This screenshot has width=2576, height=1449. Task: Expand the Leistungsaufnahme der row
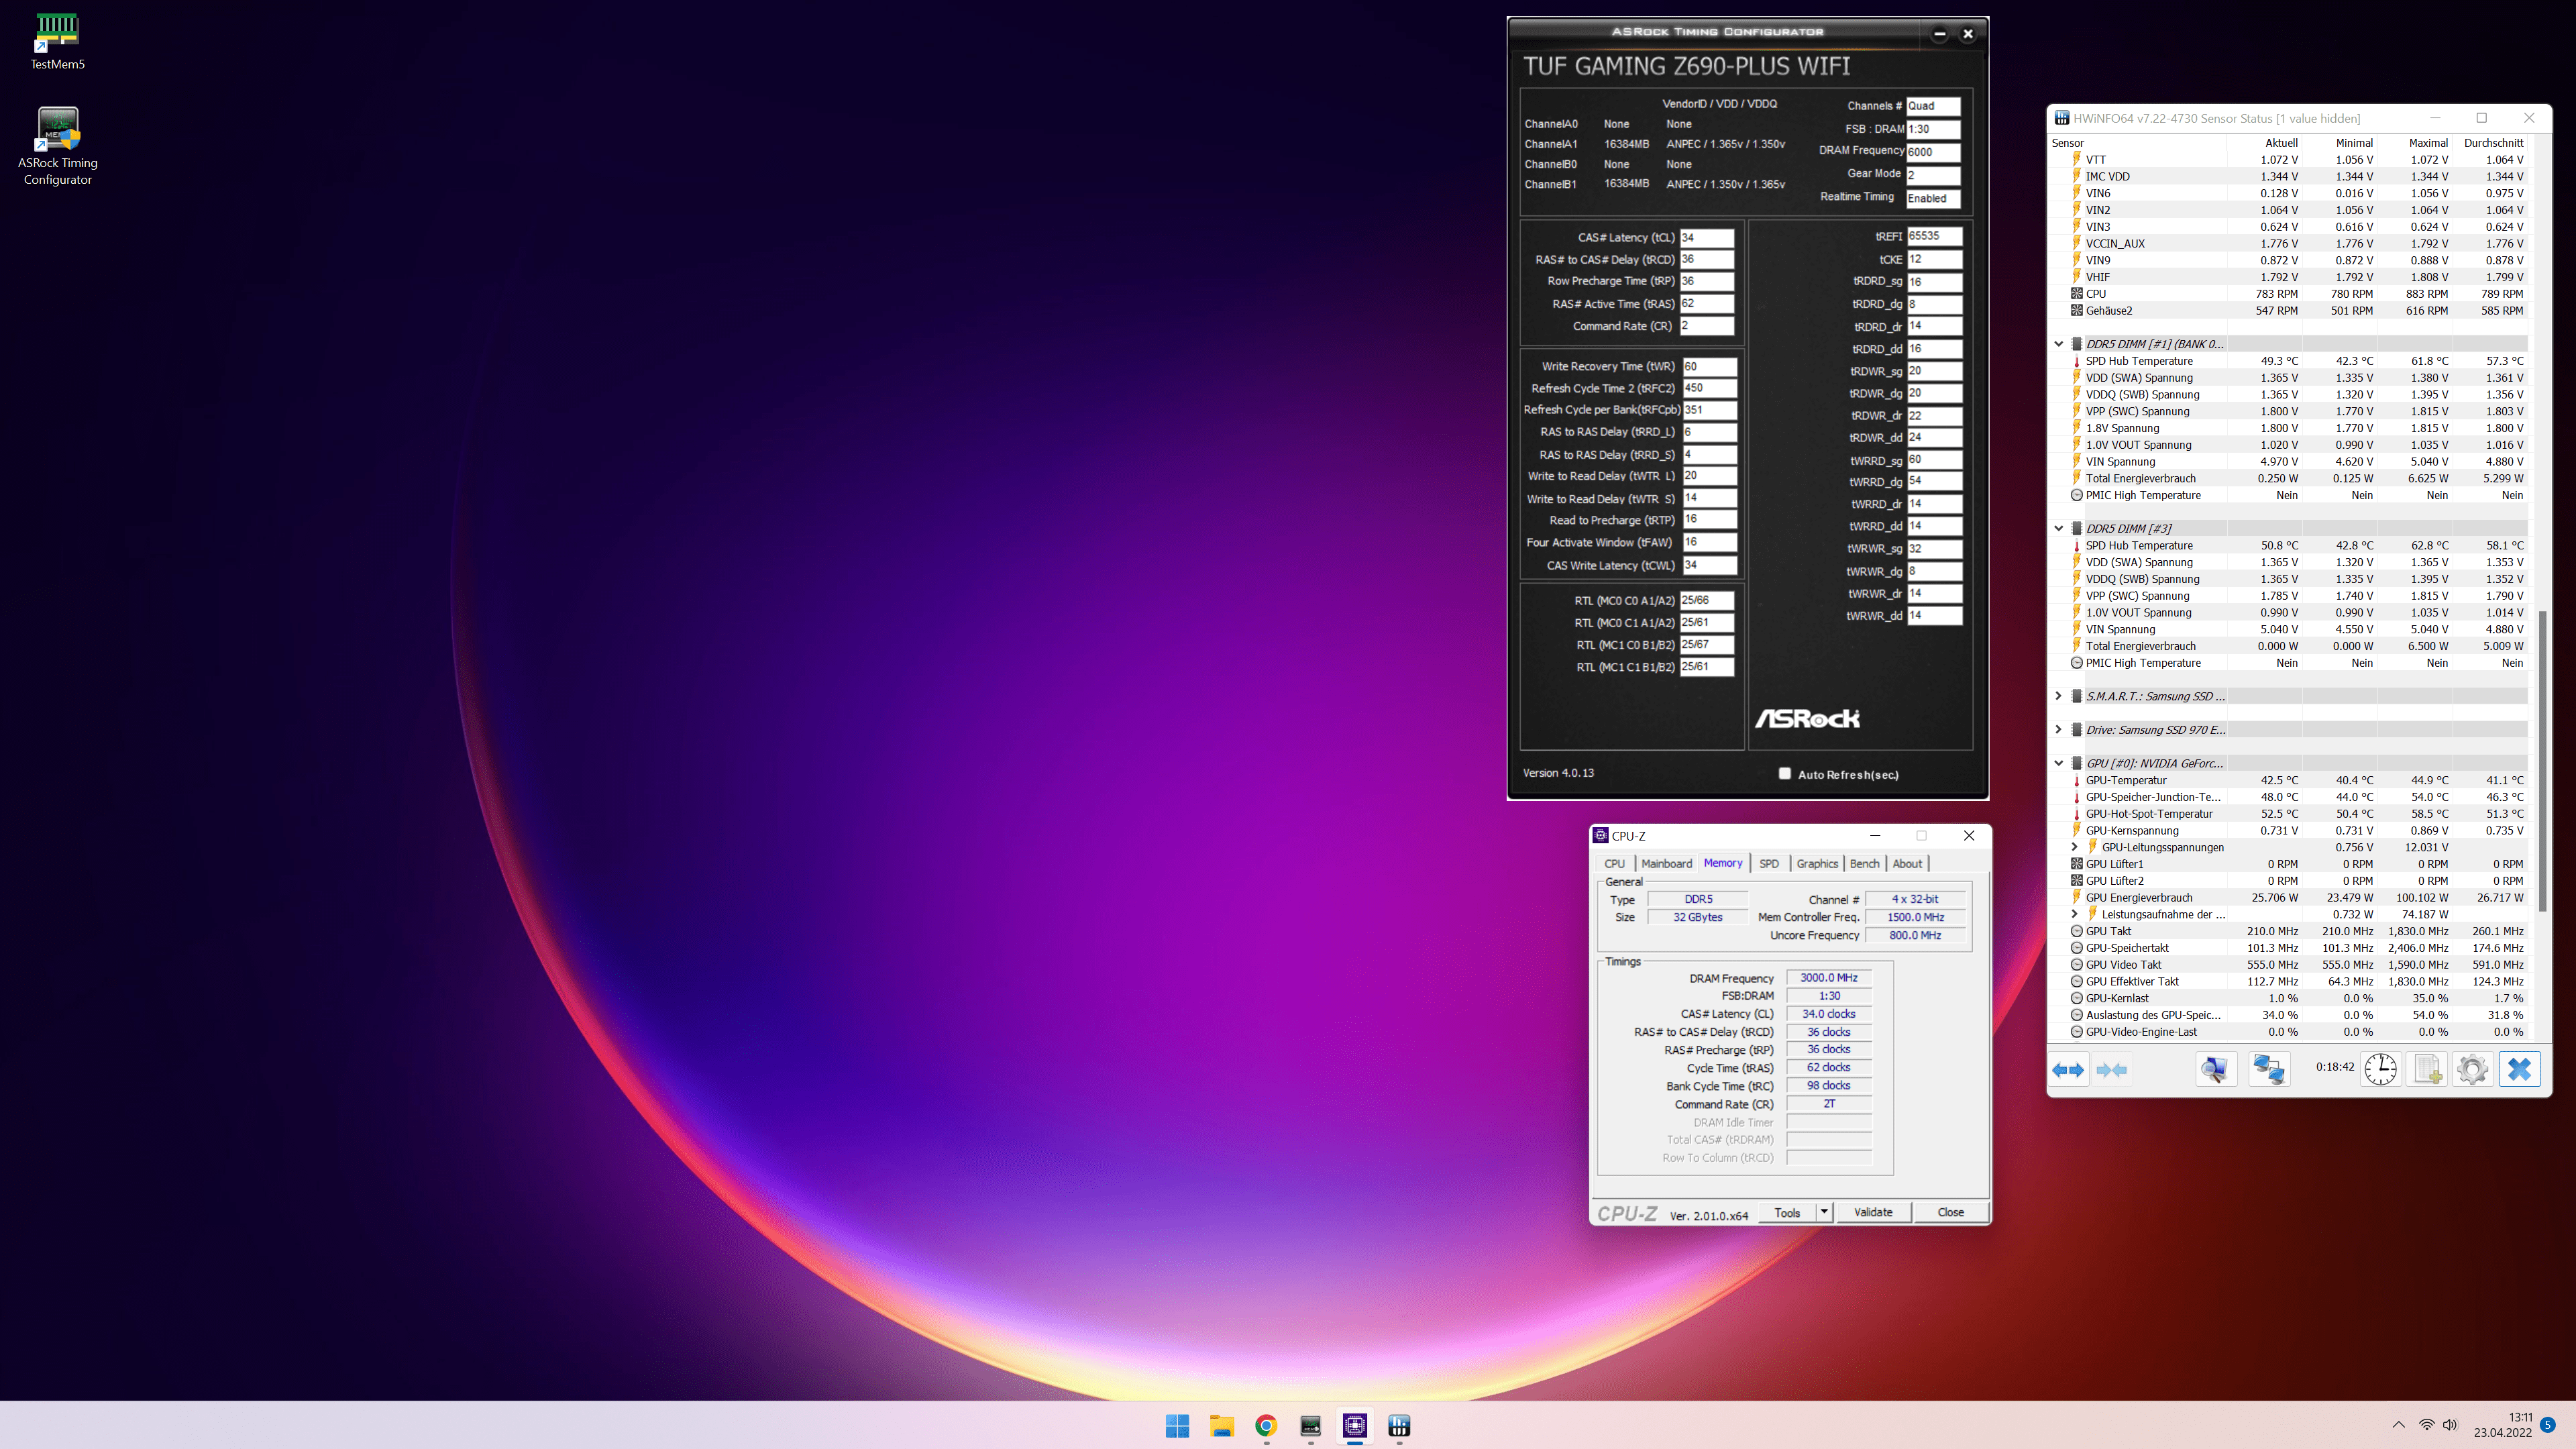(2074, 914)
